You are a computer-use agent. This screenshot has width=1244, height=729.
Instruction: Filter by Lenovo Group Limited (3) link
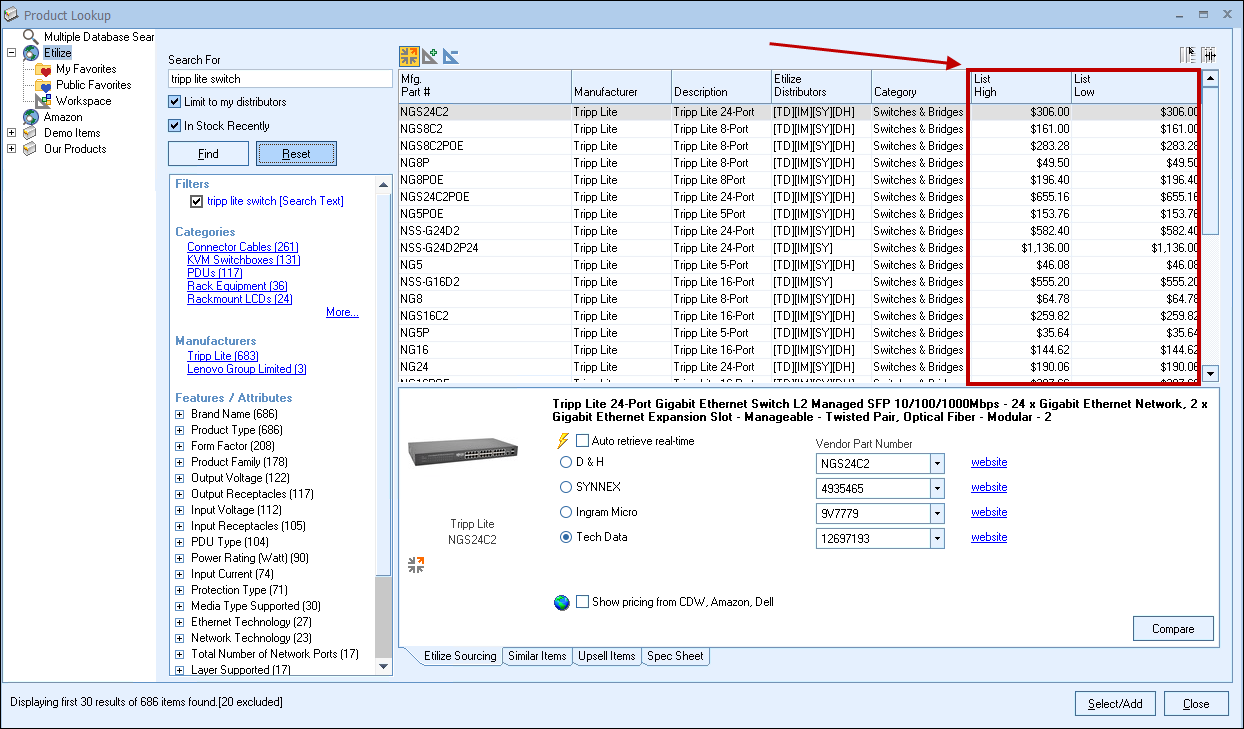pos(247,369)
